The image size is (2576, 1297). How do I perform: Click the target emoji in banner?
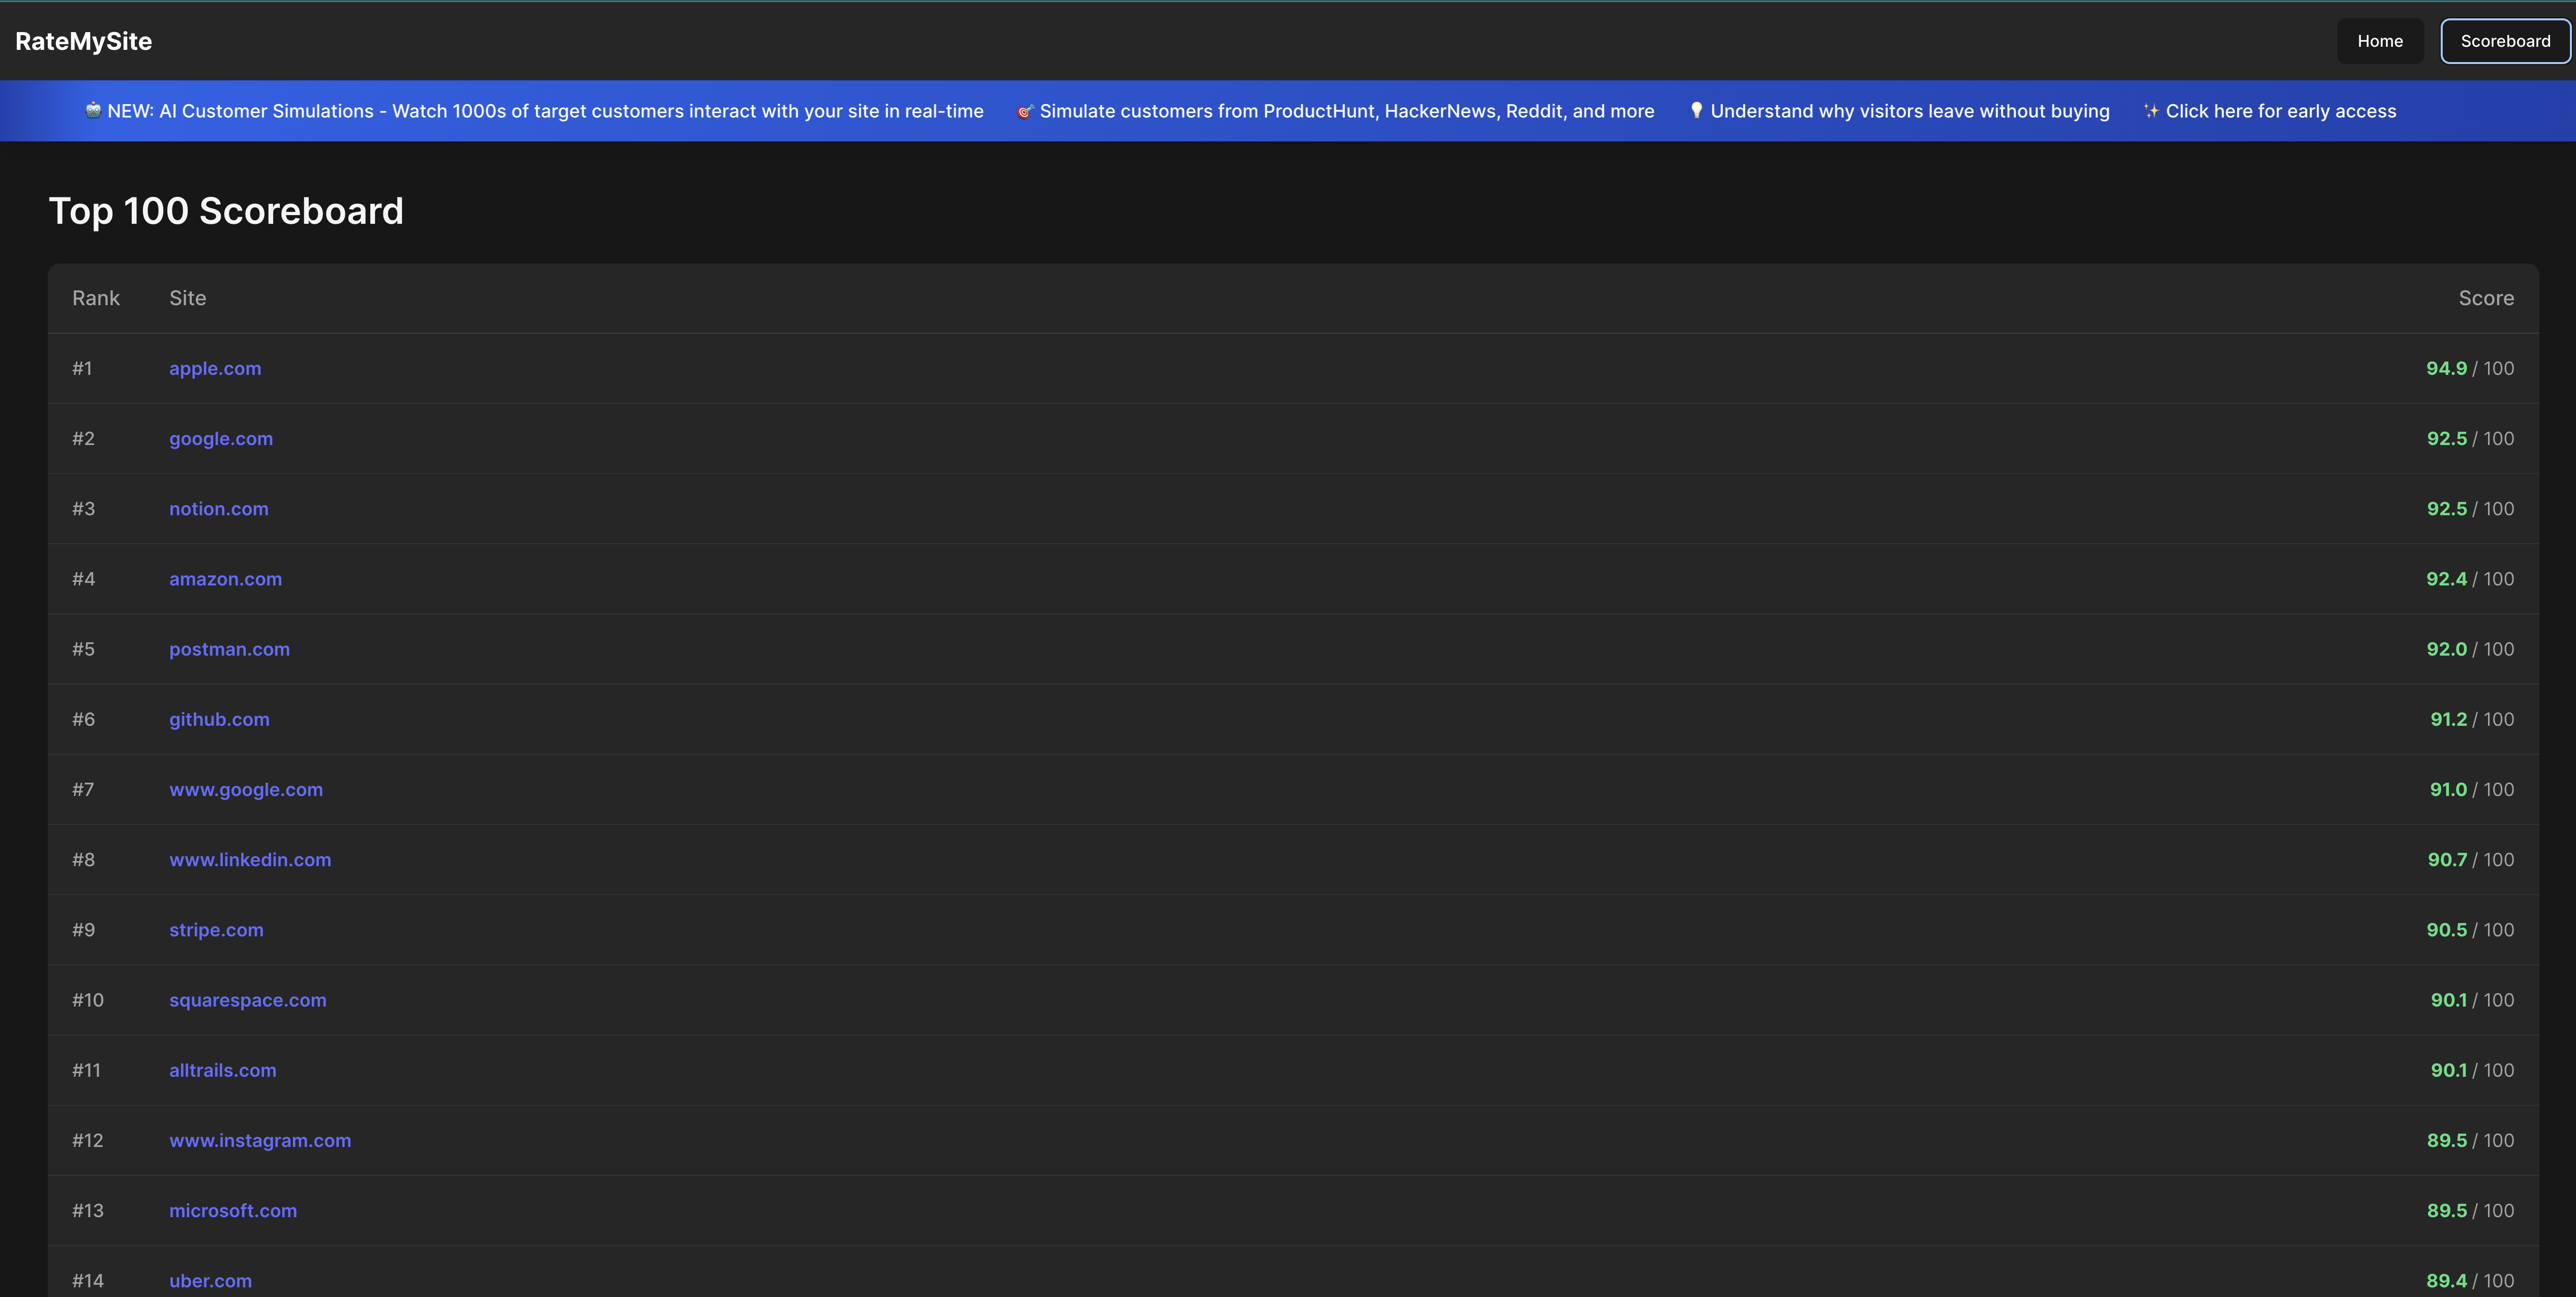(x=1025, y=111)
